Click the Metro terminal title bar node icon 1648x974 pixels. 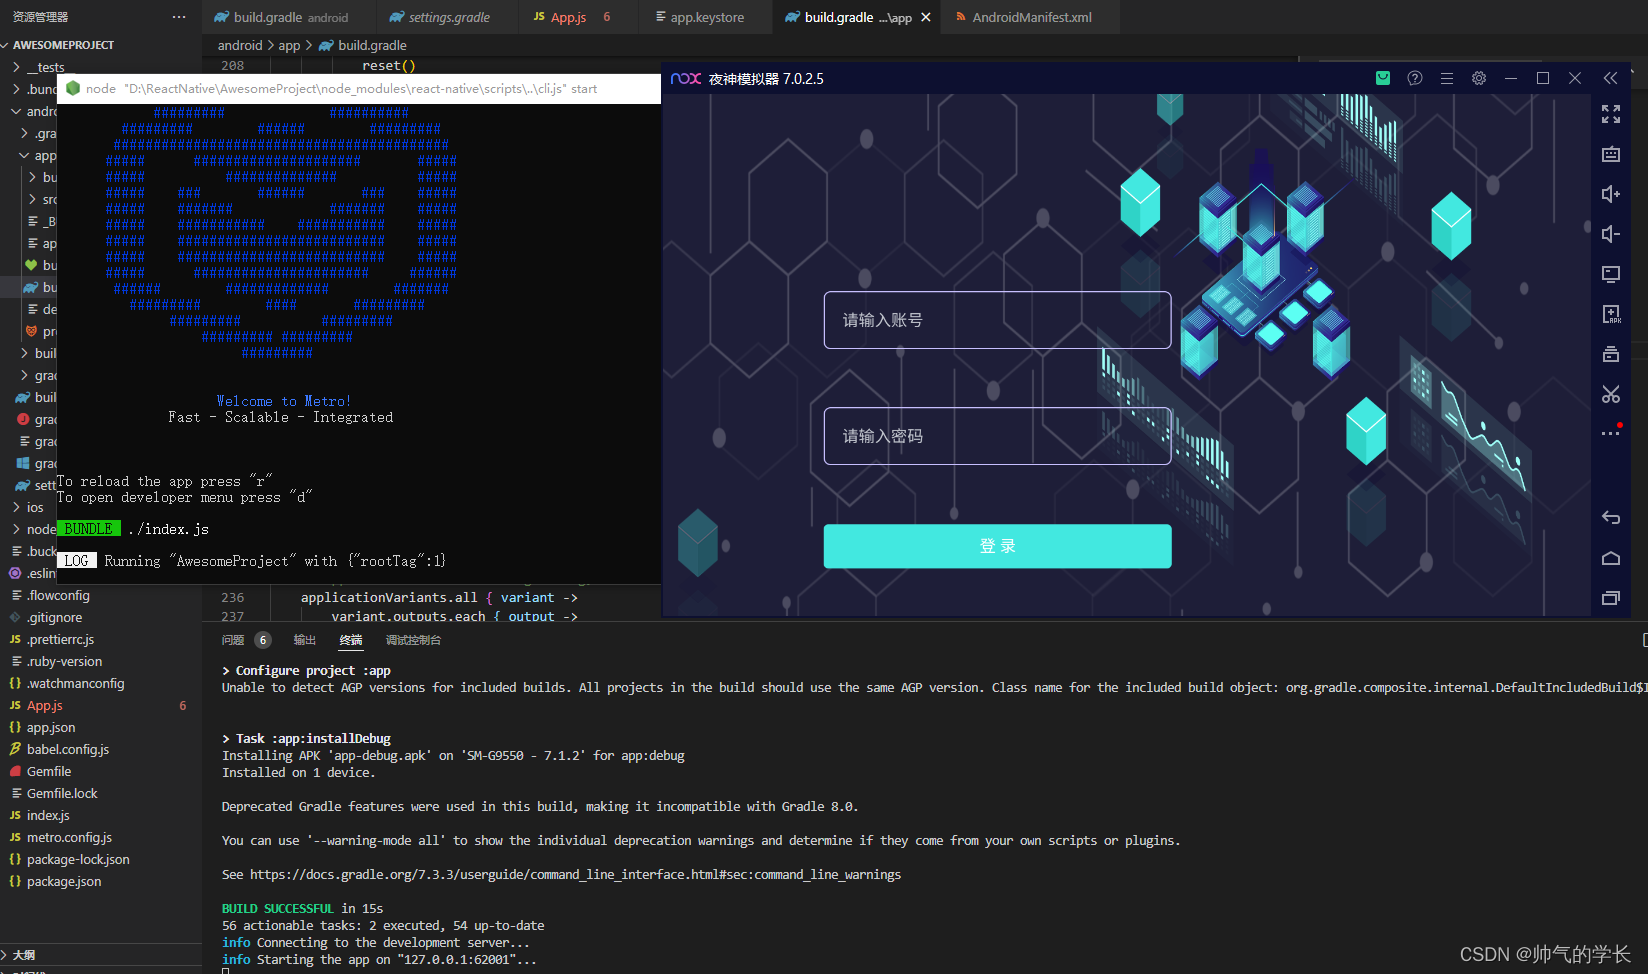(x=73, y=88)
